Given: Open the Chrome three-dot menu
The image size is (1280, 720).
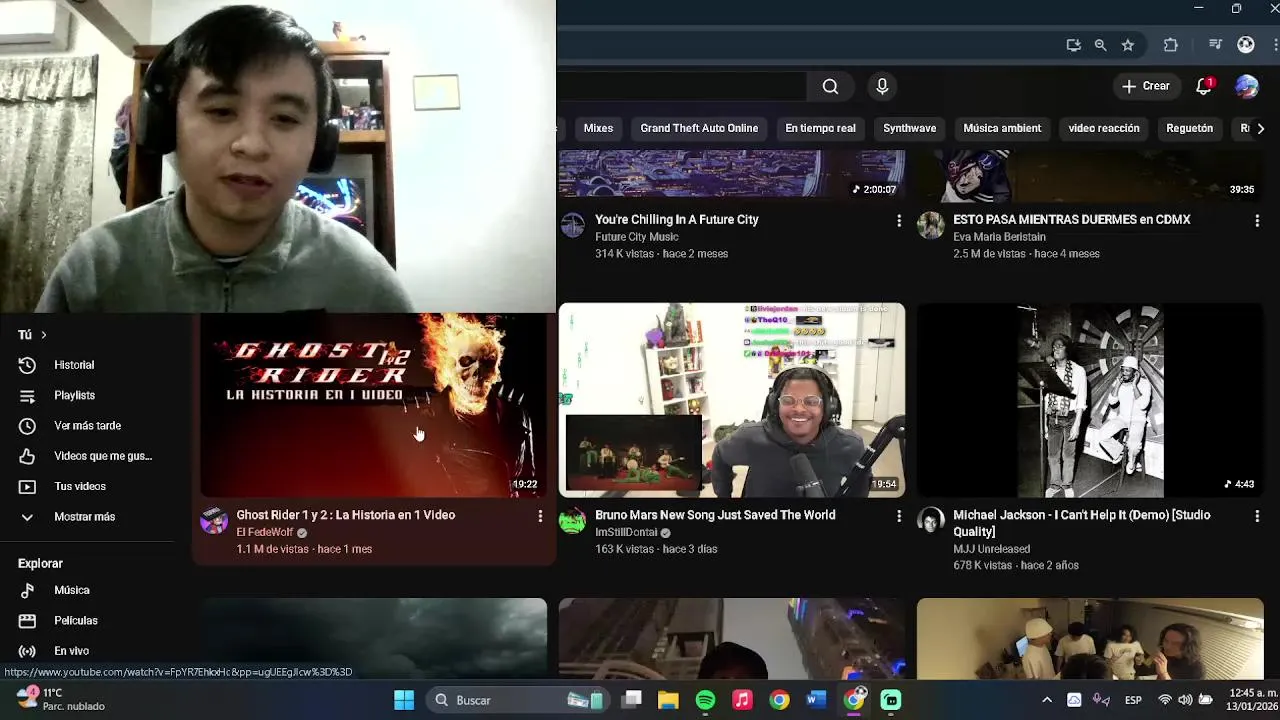Looking at the screenshot, I should (x=1276, y=45).
